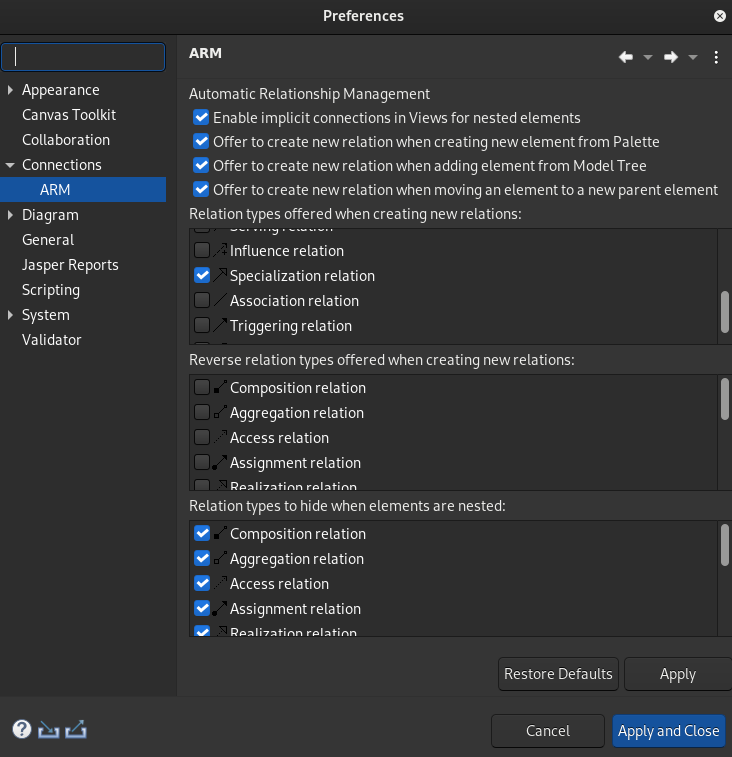The height and width of the screenshot is (757, 732).
Task: Check the Triggering relation checkbox
Action: click(x=202, y=325)
